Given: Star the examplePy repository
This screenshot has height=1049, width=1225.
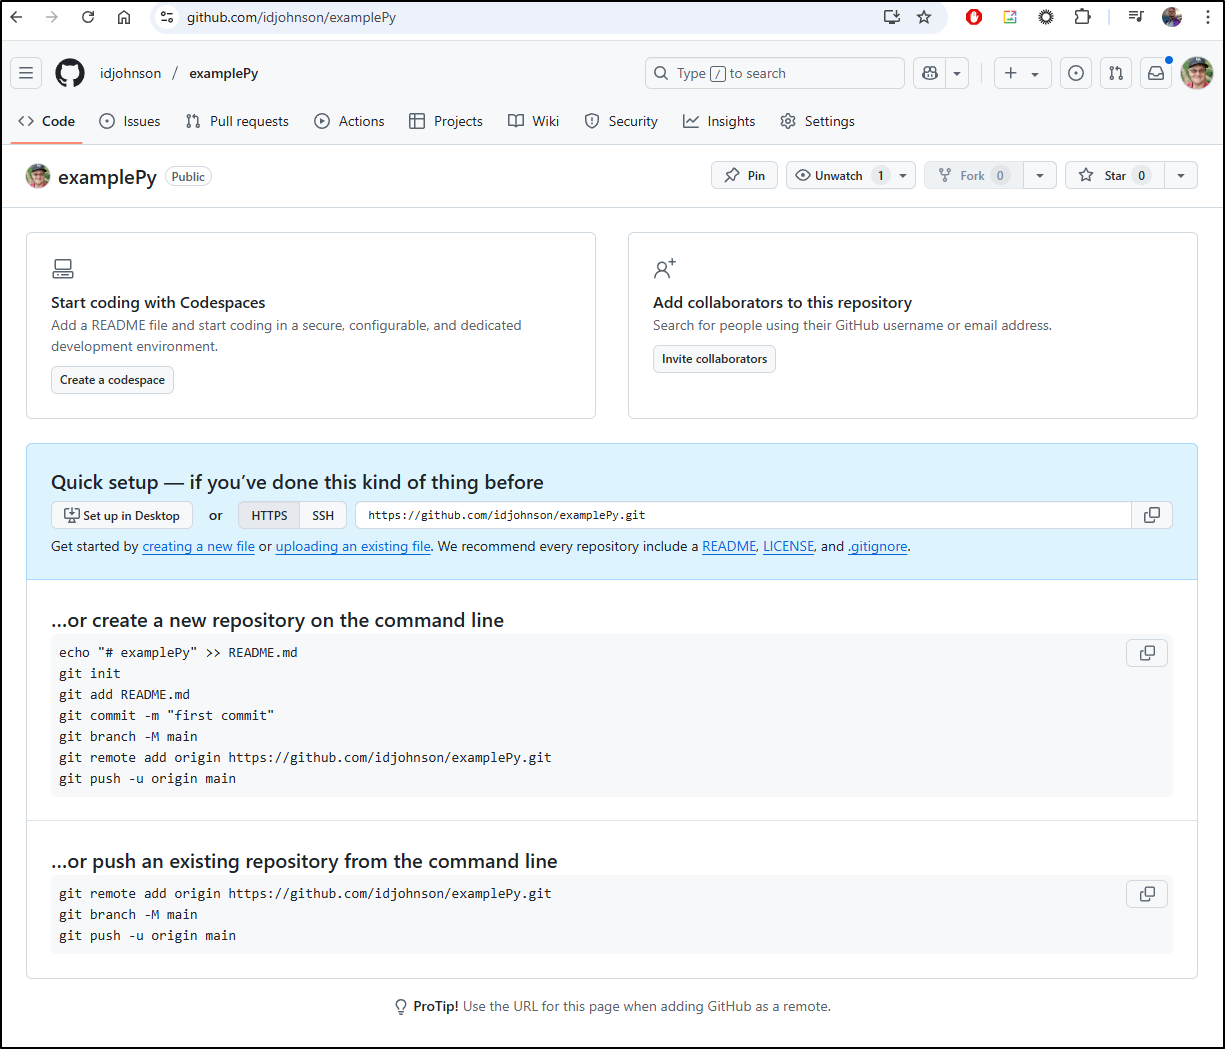Looking at the screenshot, I should [1114, 175].
